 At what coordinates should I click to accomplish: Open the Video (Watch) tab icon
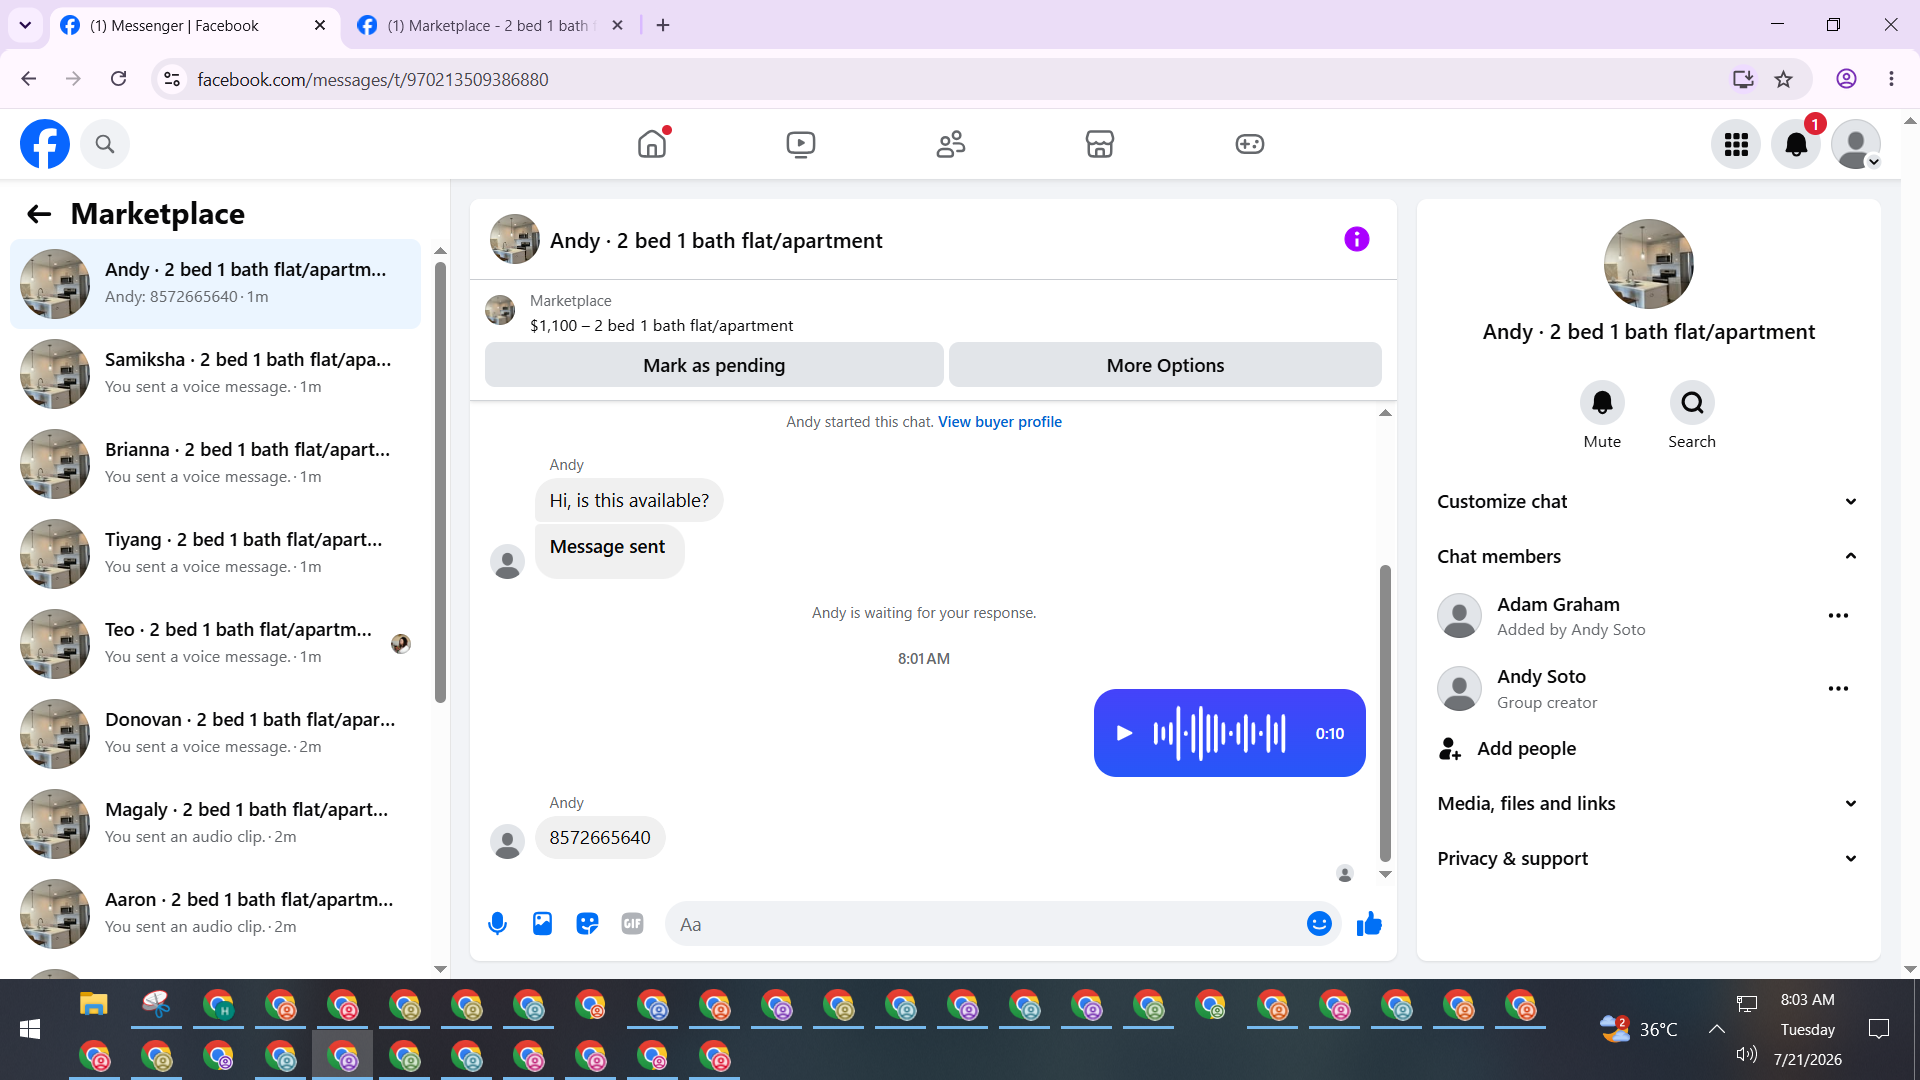[x=801, y=144]
